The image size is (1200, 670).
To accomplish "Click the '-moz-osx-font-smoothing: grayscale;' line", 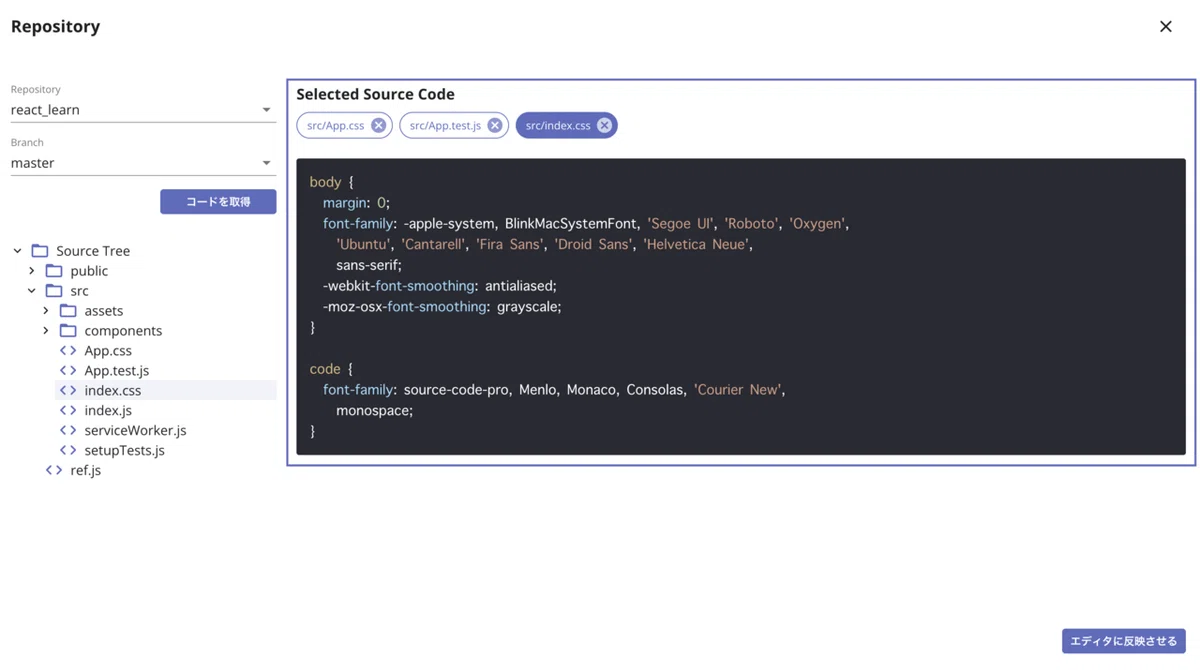I will tap(442, 307).
